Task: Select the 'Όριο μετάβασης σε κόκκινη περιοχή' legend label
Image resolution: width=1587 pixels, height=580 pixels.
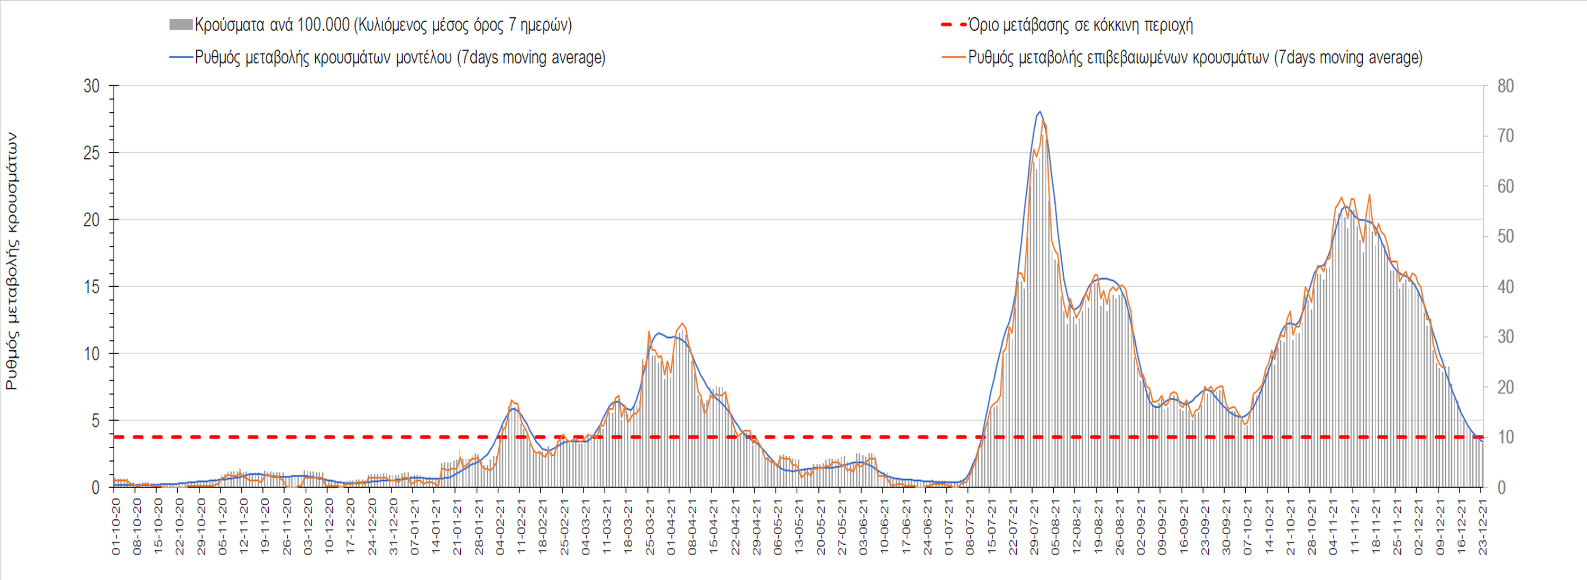Action: pos(1080,25)
